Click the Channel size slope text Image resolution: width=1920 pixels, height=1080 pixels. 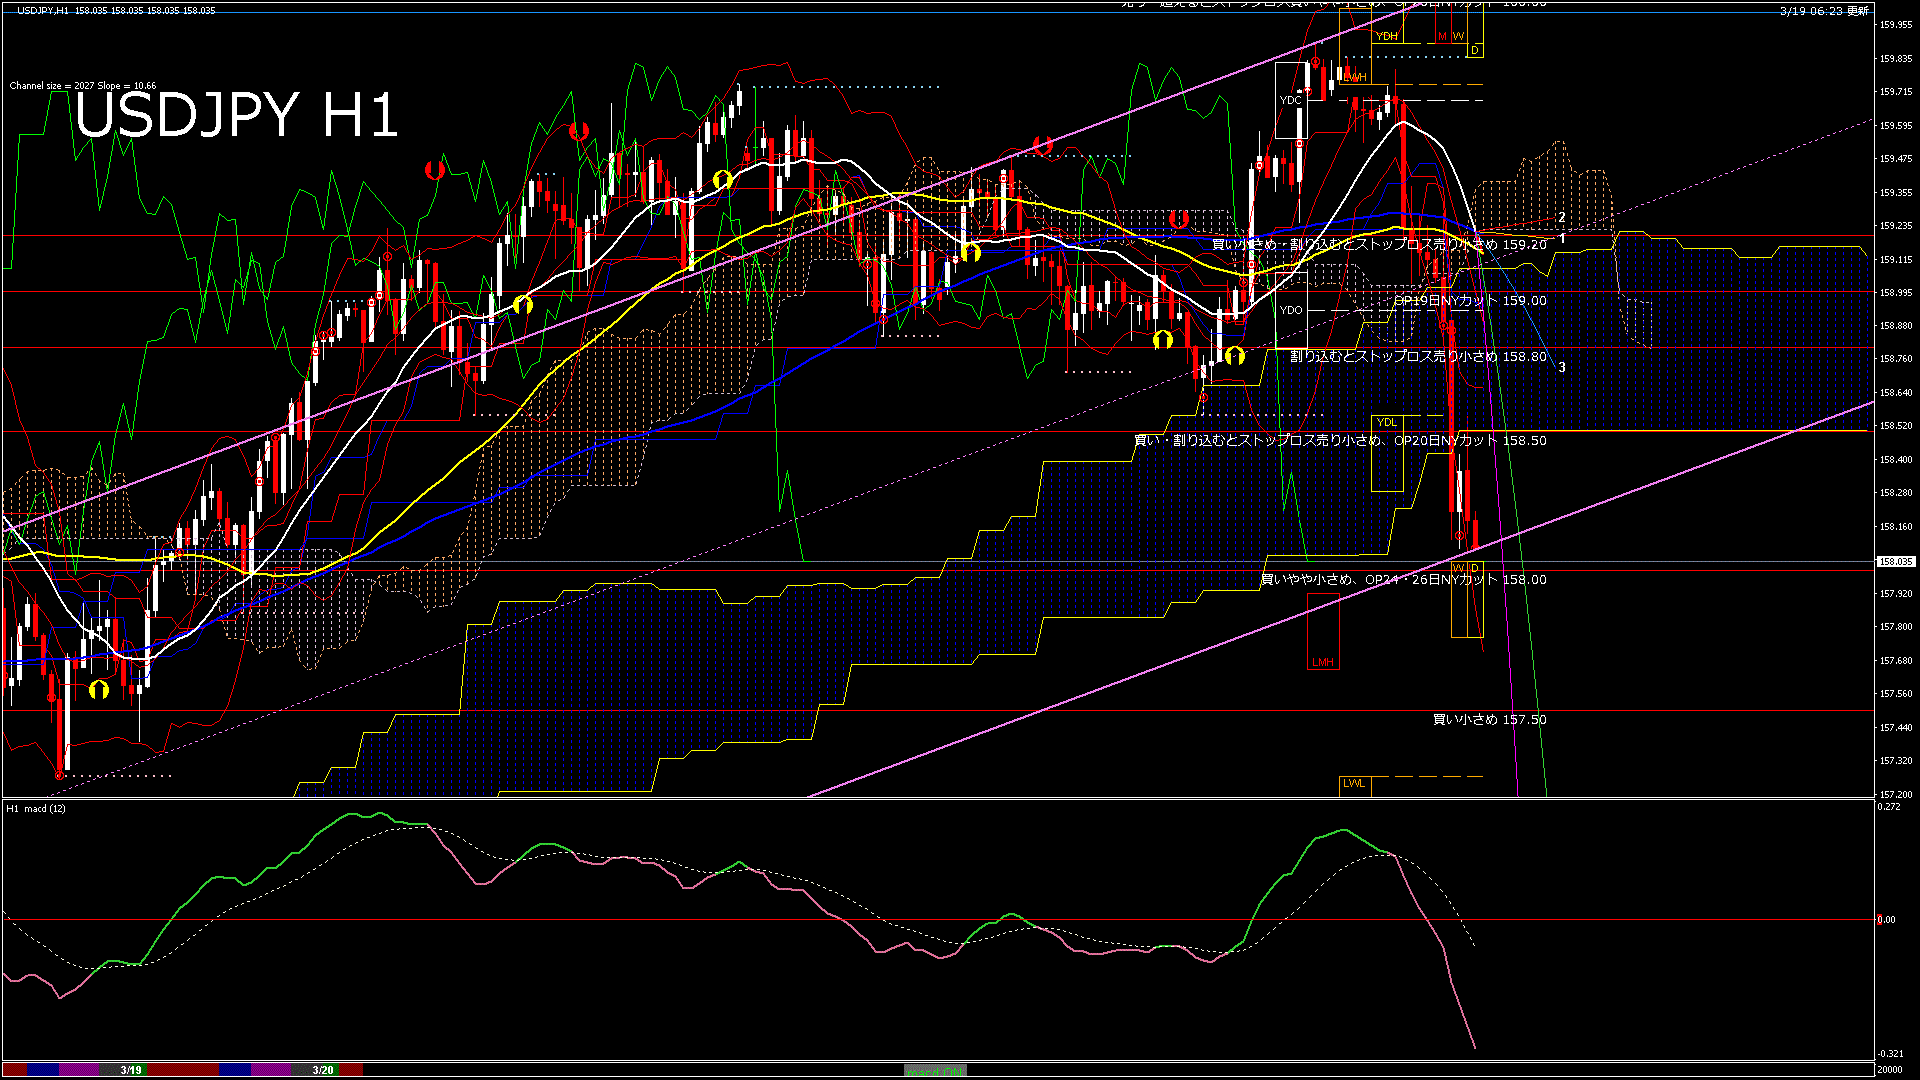(x=83, y=86)
